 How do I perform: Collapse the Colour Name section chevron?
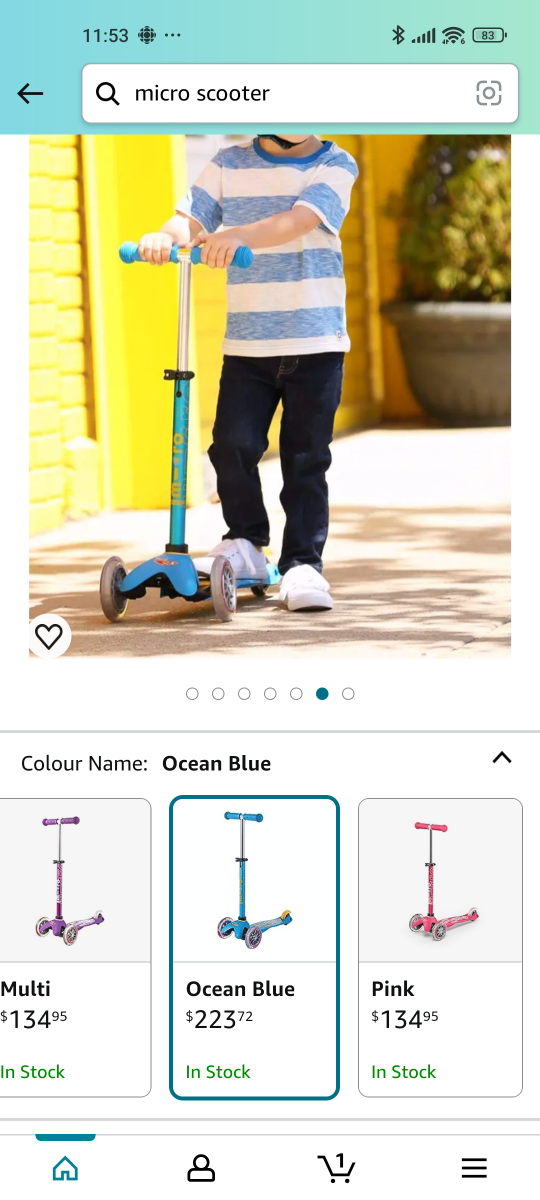coord(502,758)
